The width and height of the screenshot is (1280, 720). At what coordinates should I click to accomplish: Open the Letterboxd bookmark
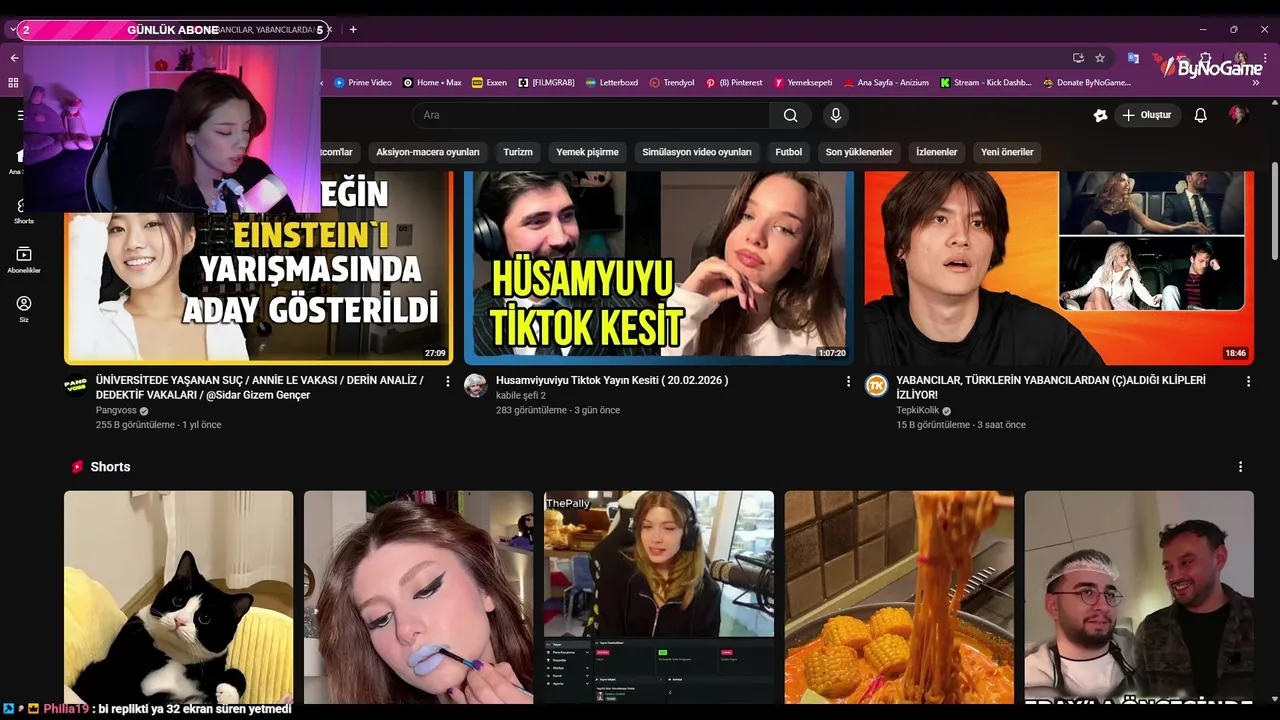(x=612, y=83)
